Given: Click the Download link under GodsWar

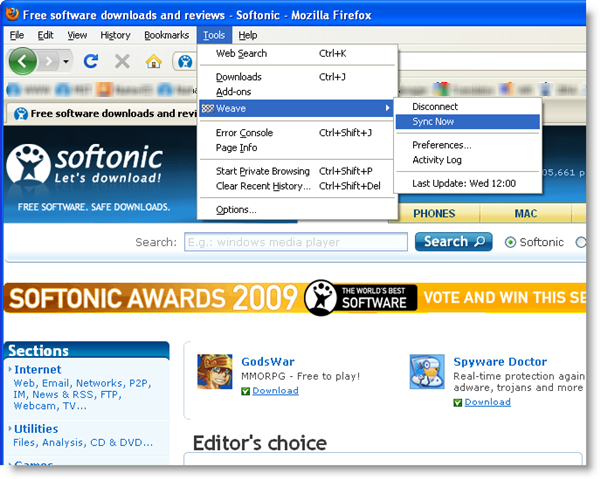Looking at the screenshot, I should point(275,390).
